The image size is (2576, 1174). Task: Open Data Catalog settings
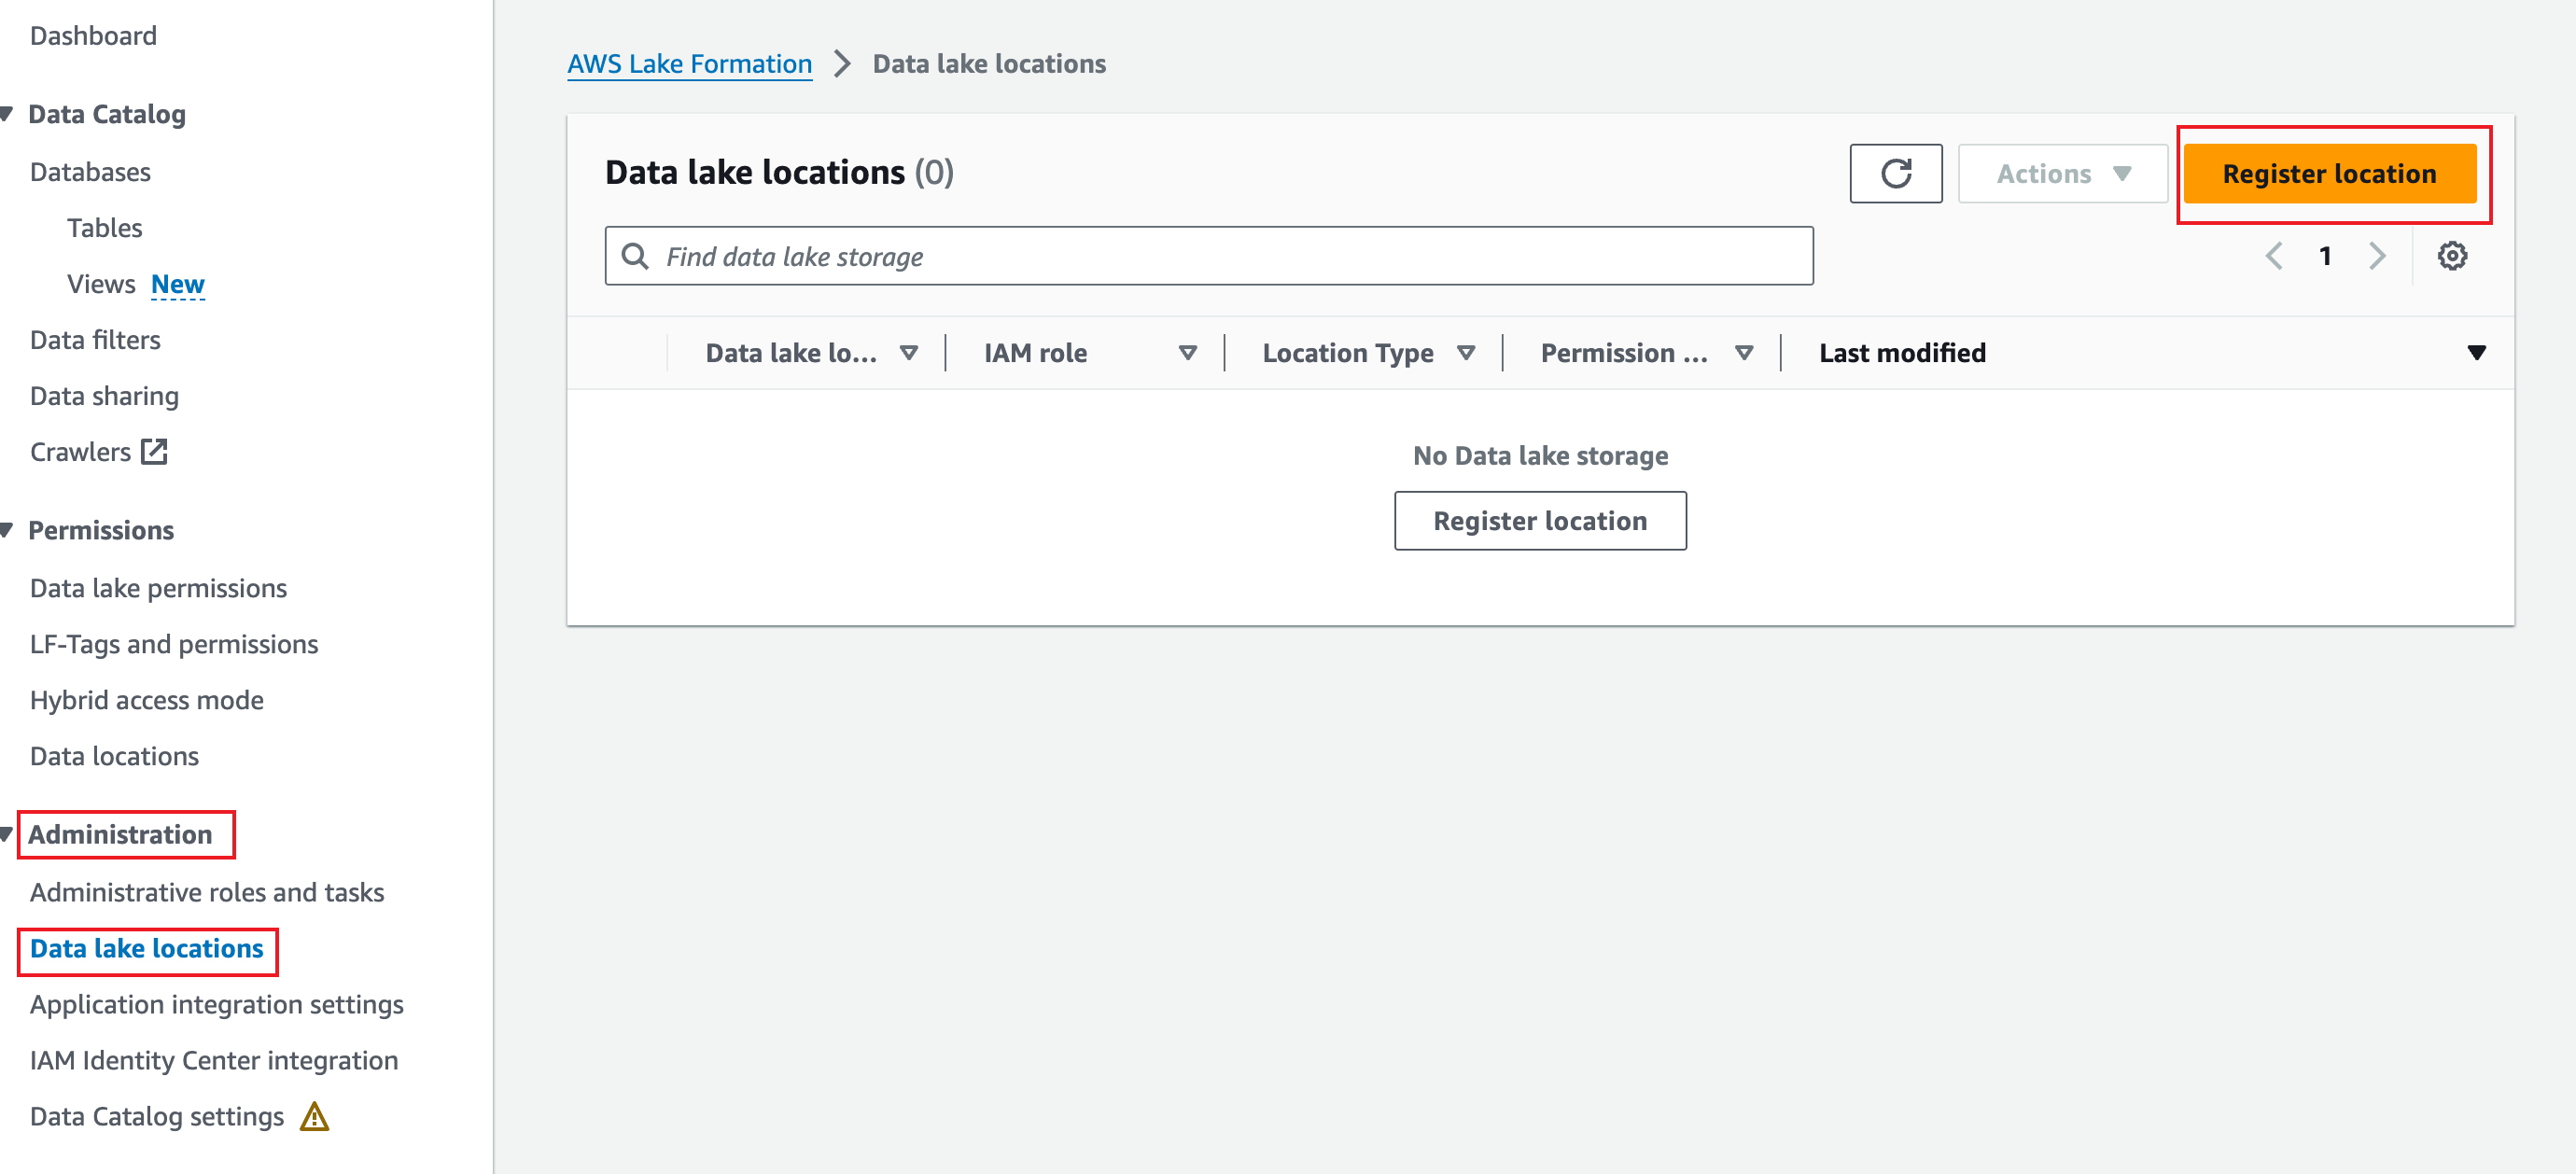point(157,1116)
